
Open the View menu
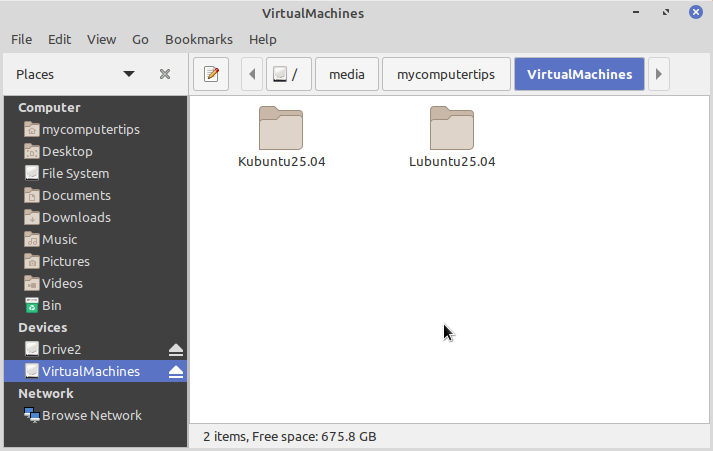[x=101, y=39]
